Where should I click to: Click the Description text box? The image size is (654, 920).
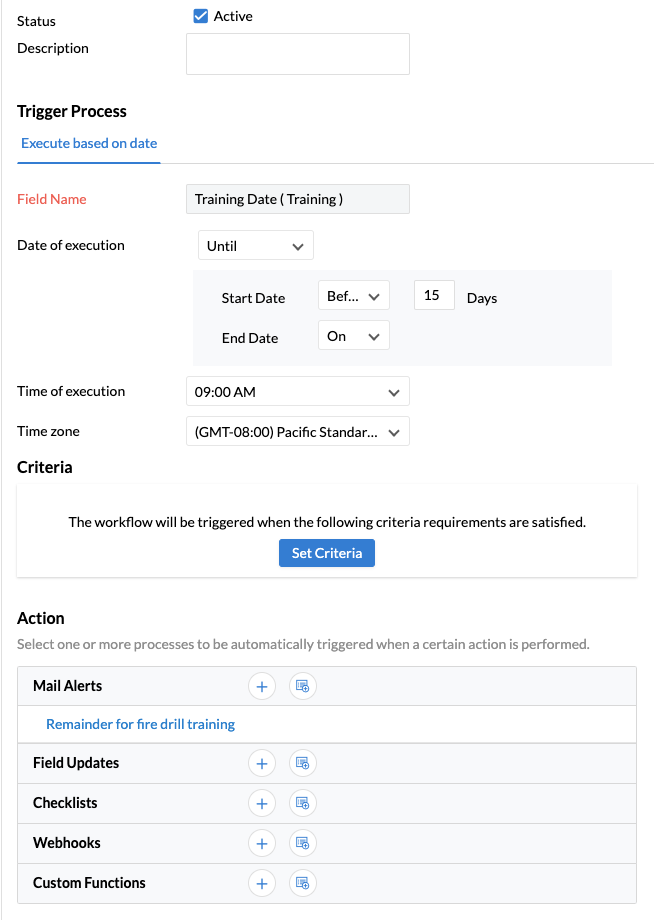pos(298,54)
